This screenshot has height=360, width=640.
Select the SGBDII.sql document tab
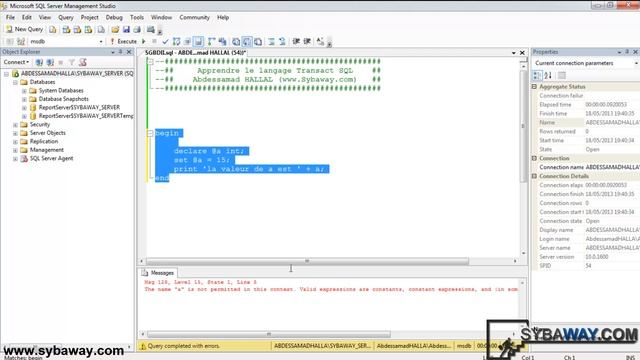pyautogui.click(x=195, y=53)
